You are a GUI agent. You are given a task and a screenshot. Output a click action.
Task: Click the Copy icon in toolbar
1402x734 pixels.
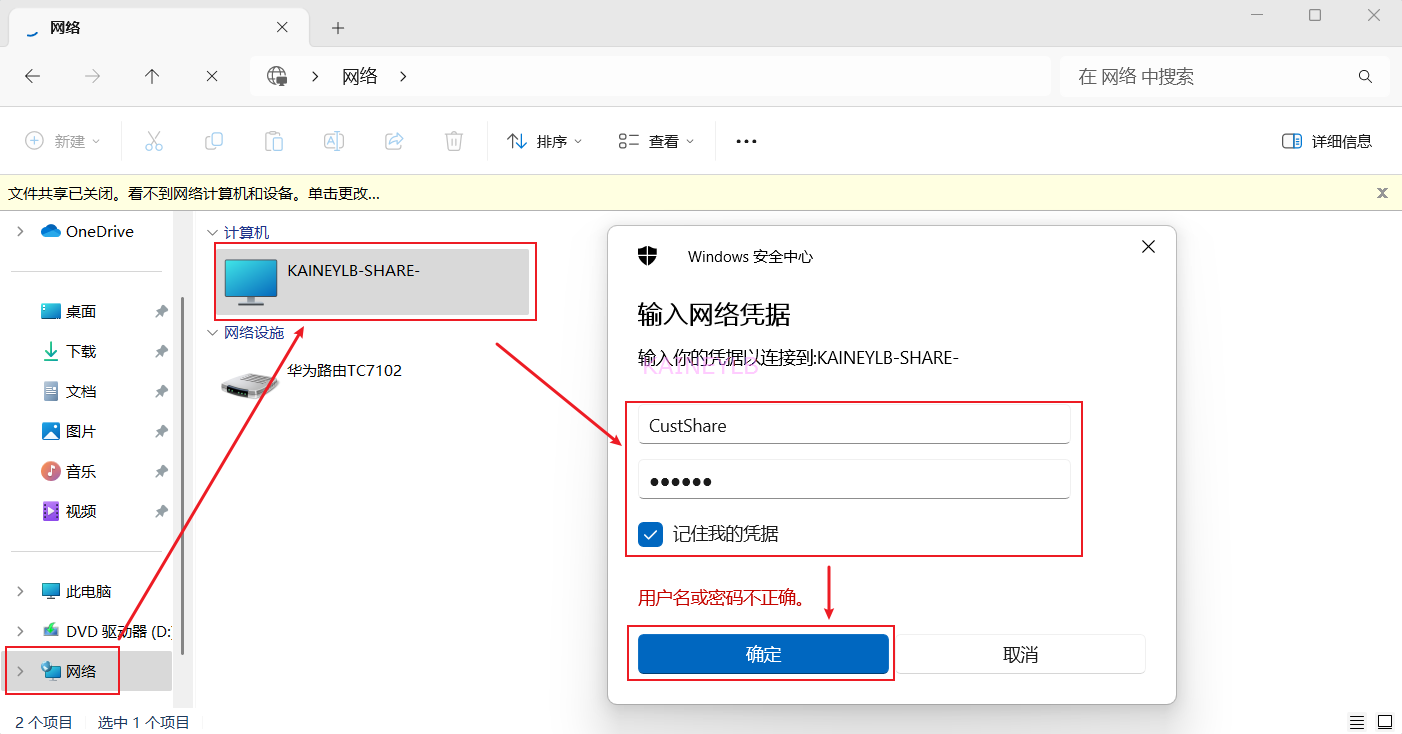tap(213, 141)
